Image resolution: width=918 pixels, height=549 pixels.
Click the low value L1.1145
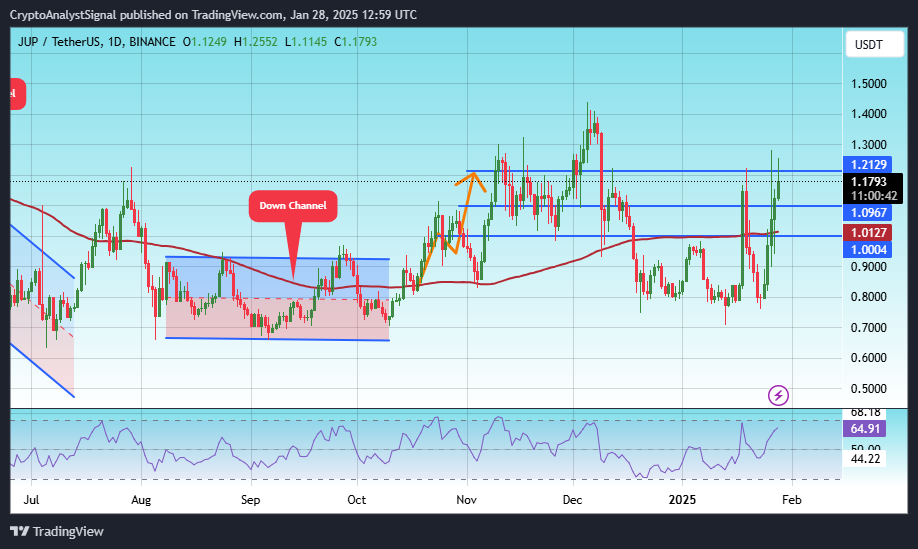click(x=306, y=42)
